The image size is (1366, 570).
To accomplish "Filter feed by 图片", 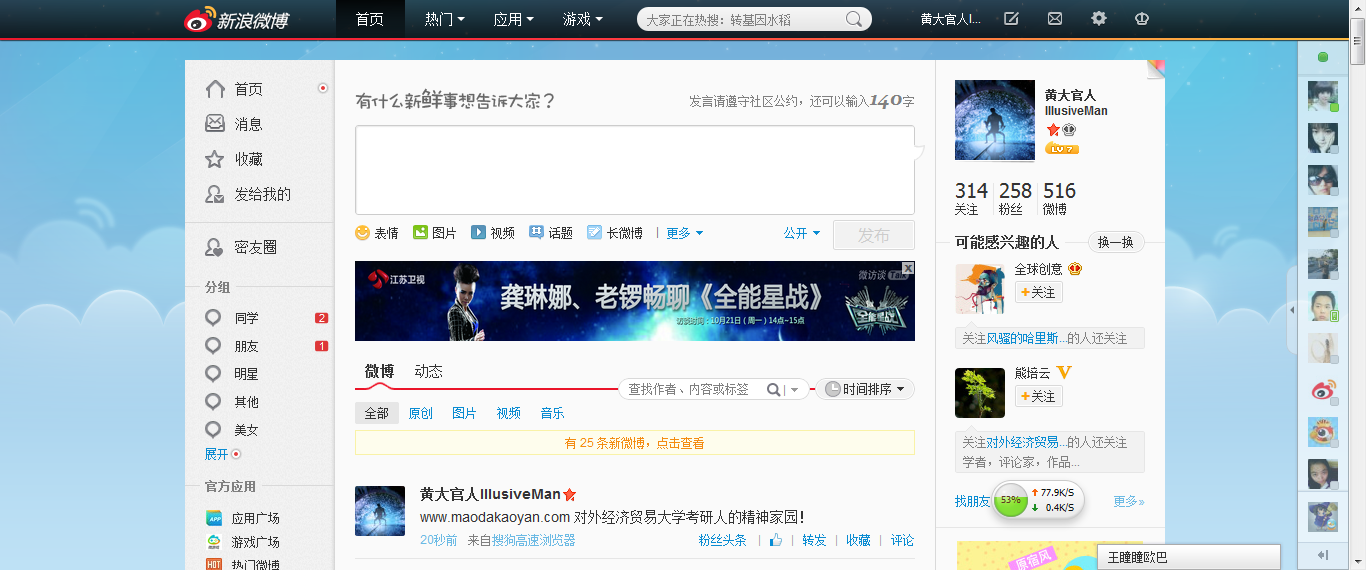I will [465, 413].
